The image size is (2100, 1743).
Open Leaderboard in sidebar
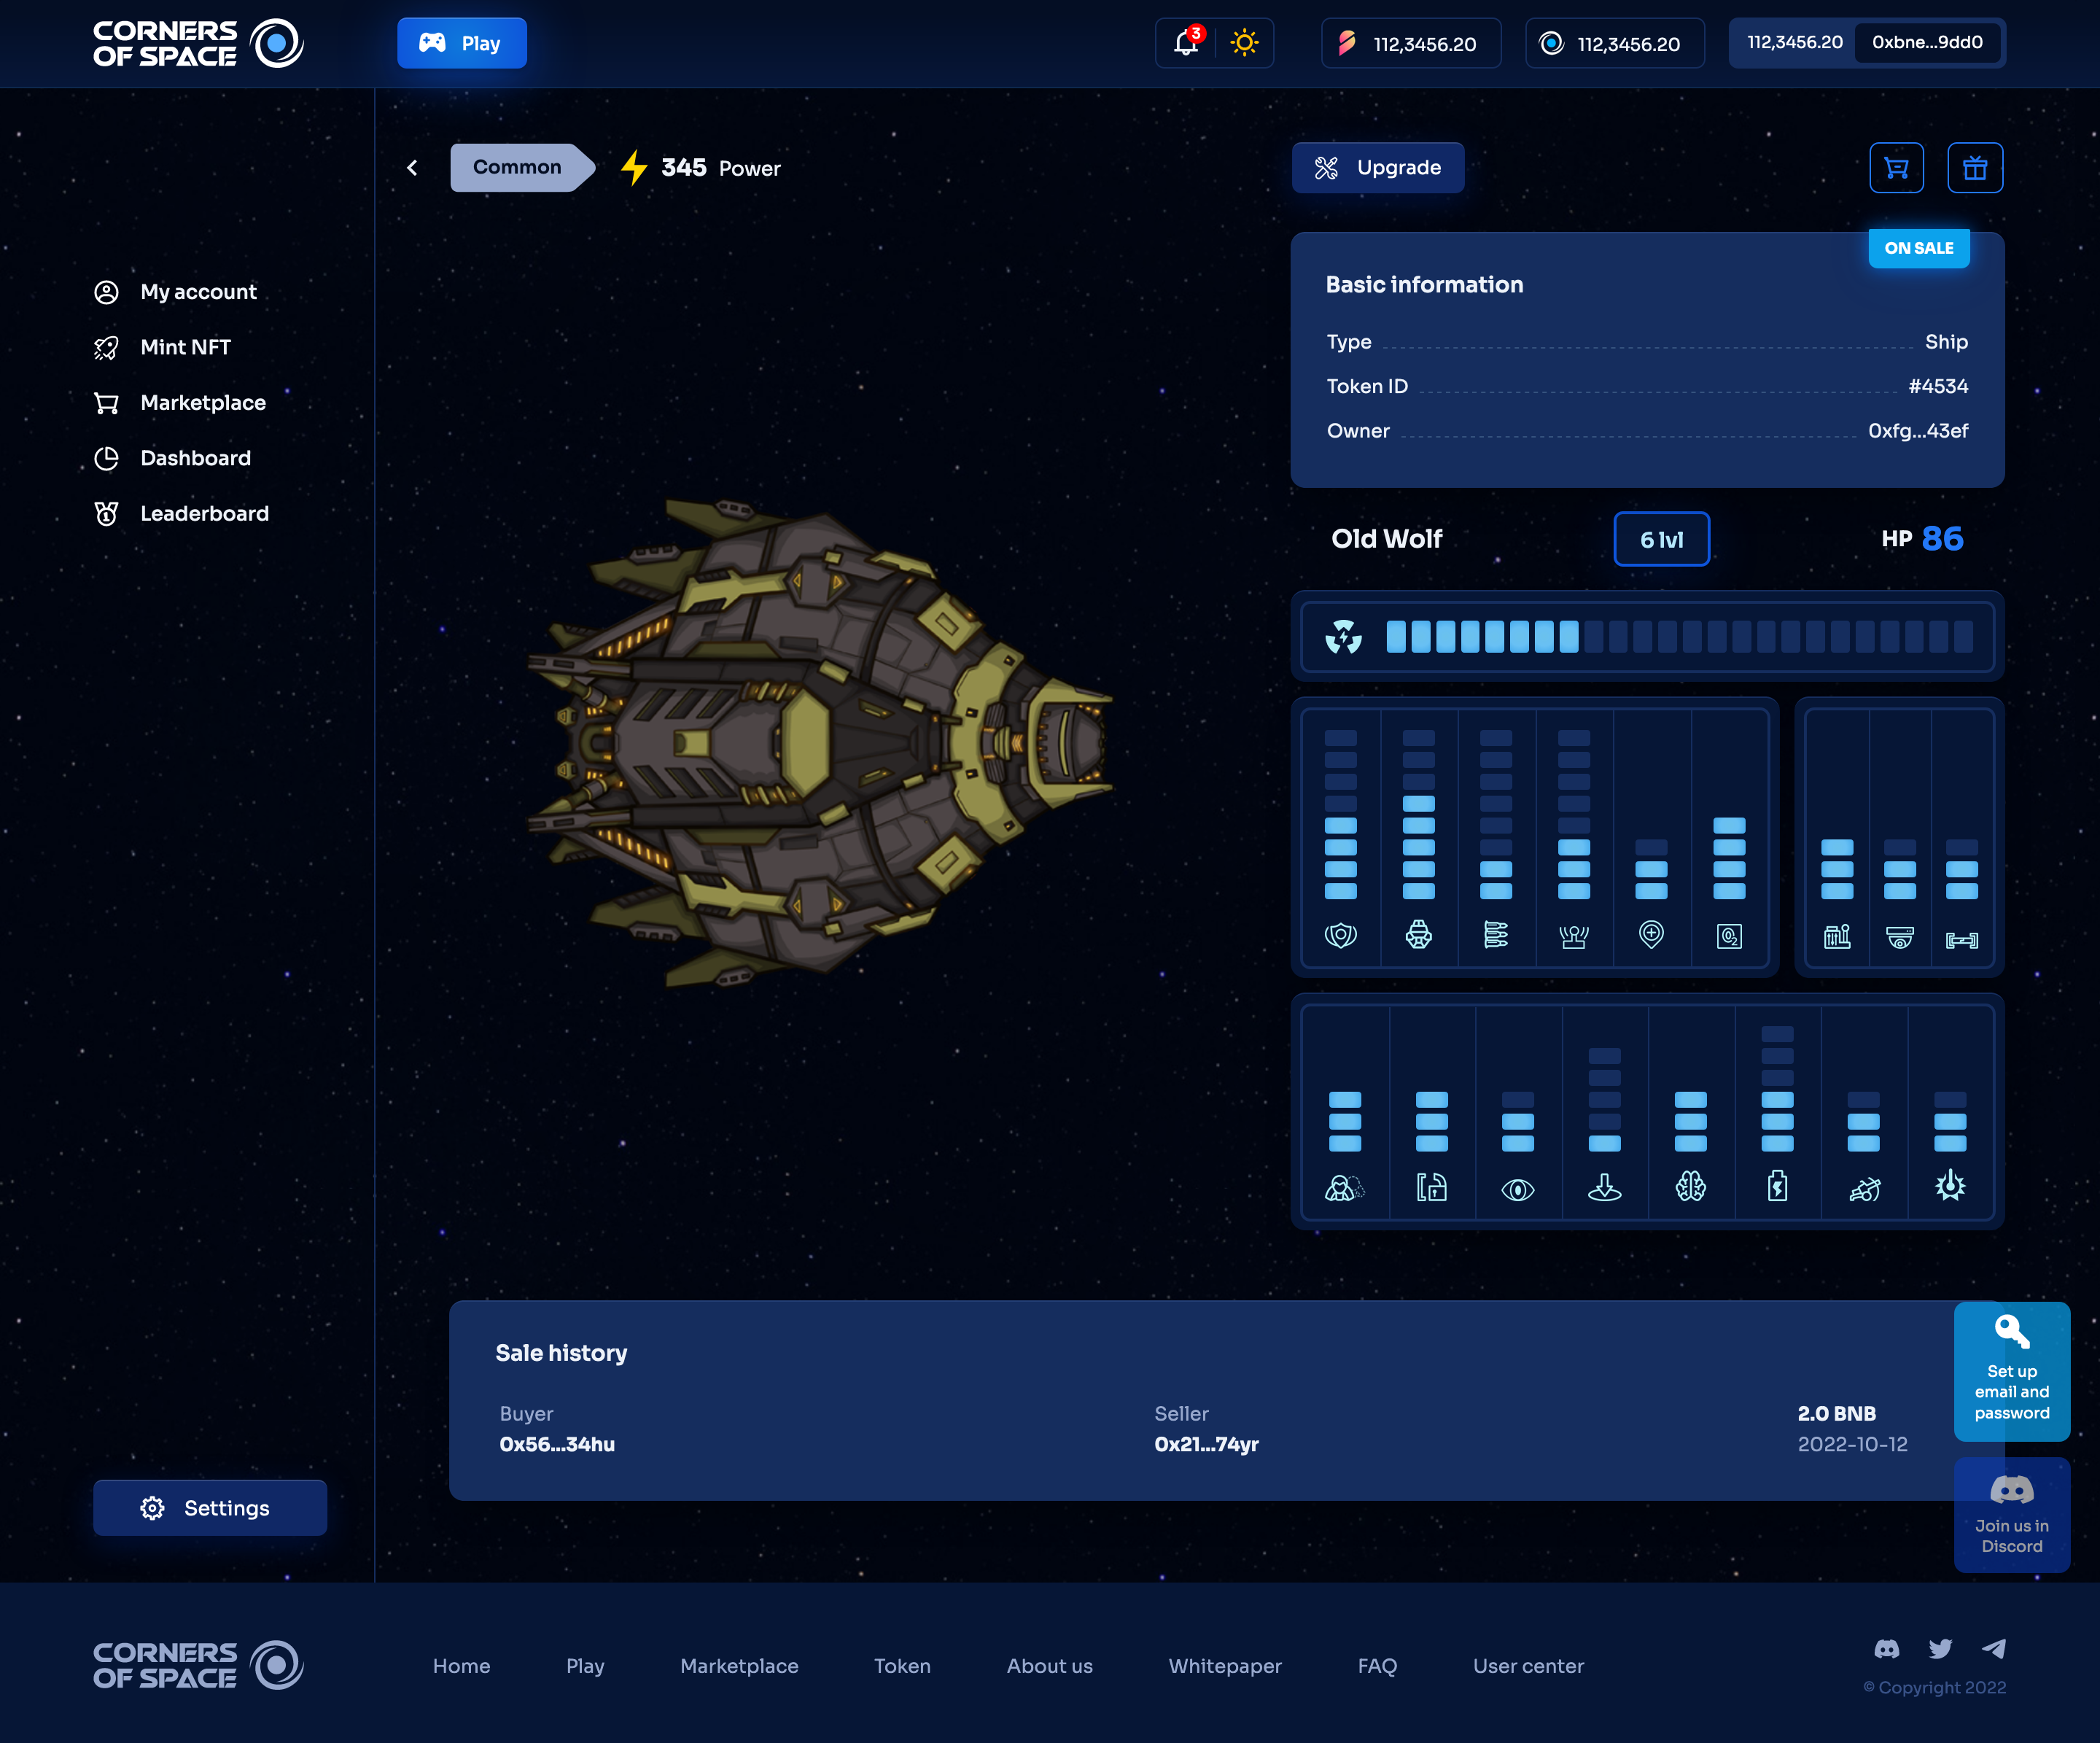181,513
